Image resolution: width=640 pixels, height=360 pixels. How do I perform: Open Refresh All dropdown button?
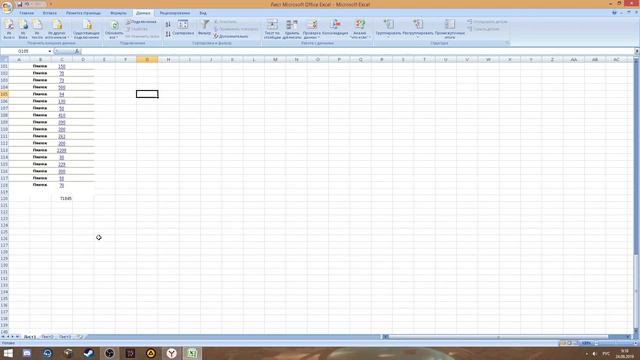(114, 30)
